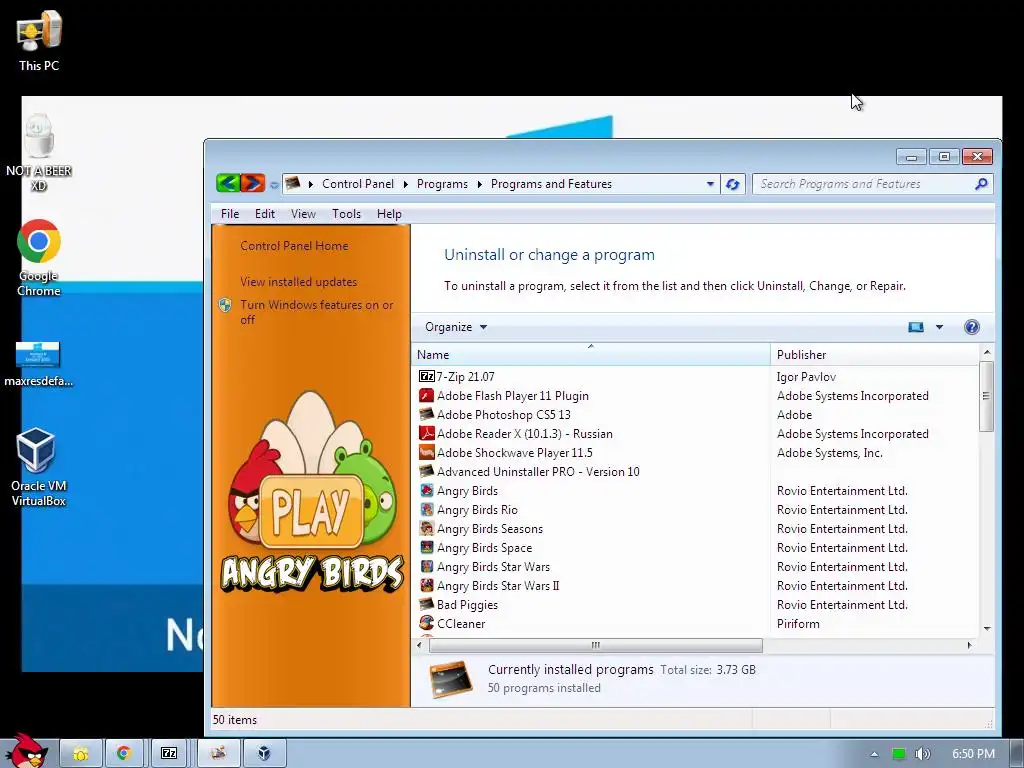Select the Bad Piggies program icon
The height and width of the screenshot is (768, 1024).
pos(426,604)
